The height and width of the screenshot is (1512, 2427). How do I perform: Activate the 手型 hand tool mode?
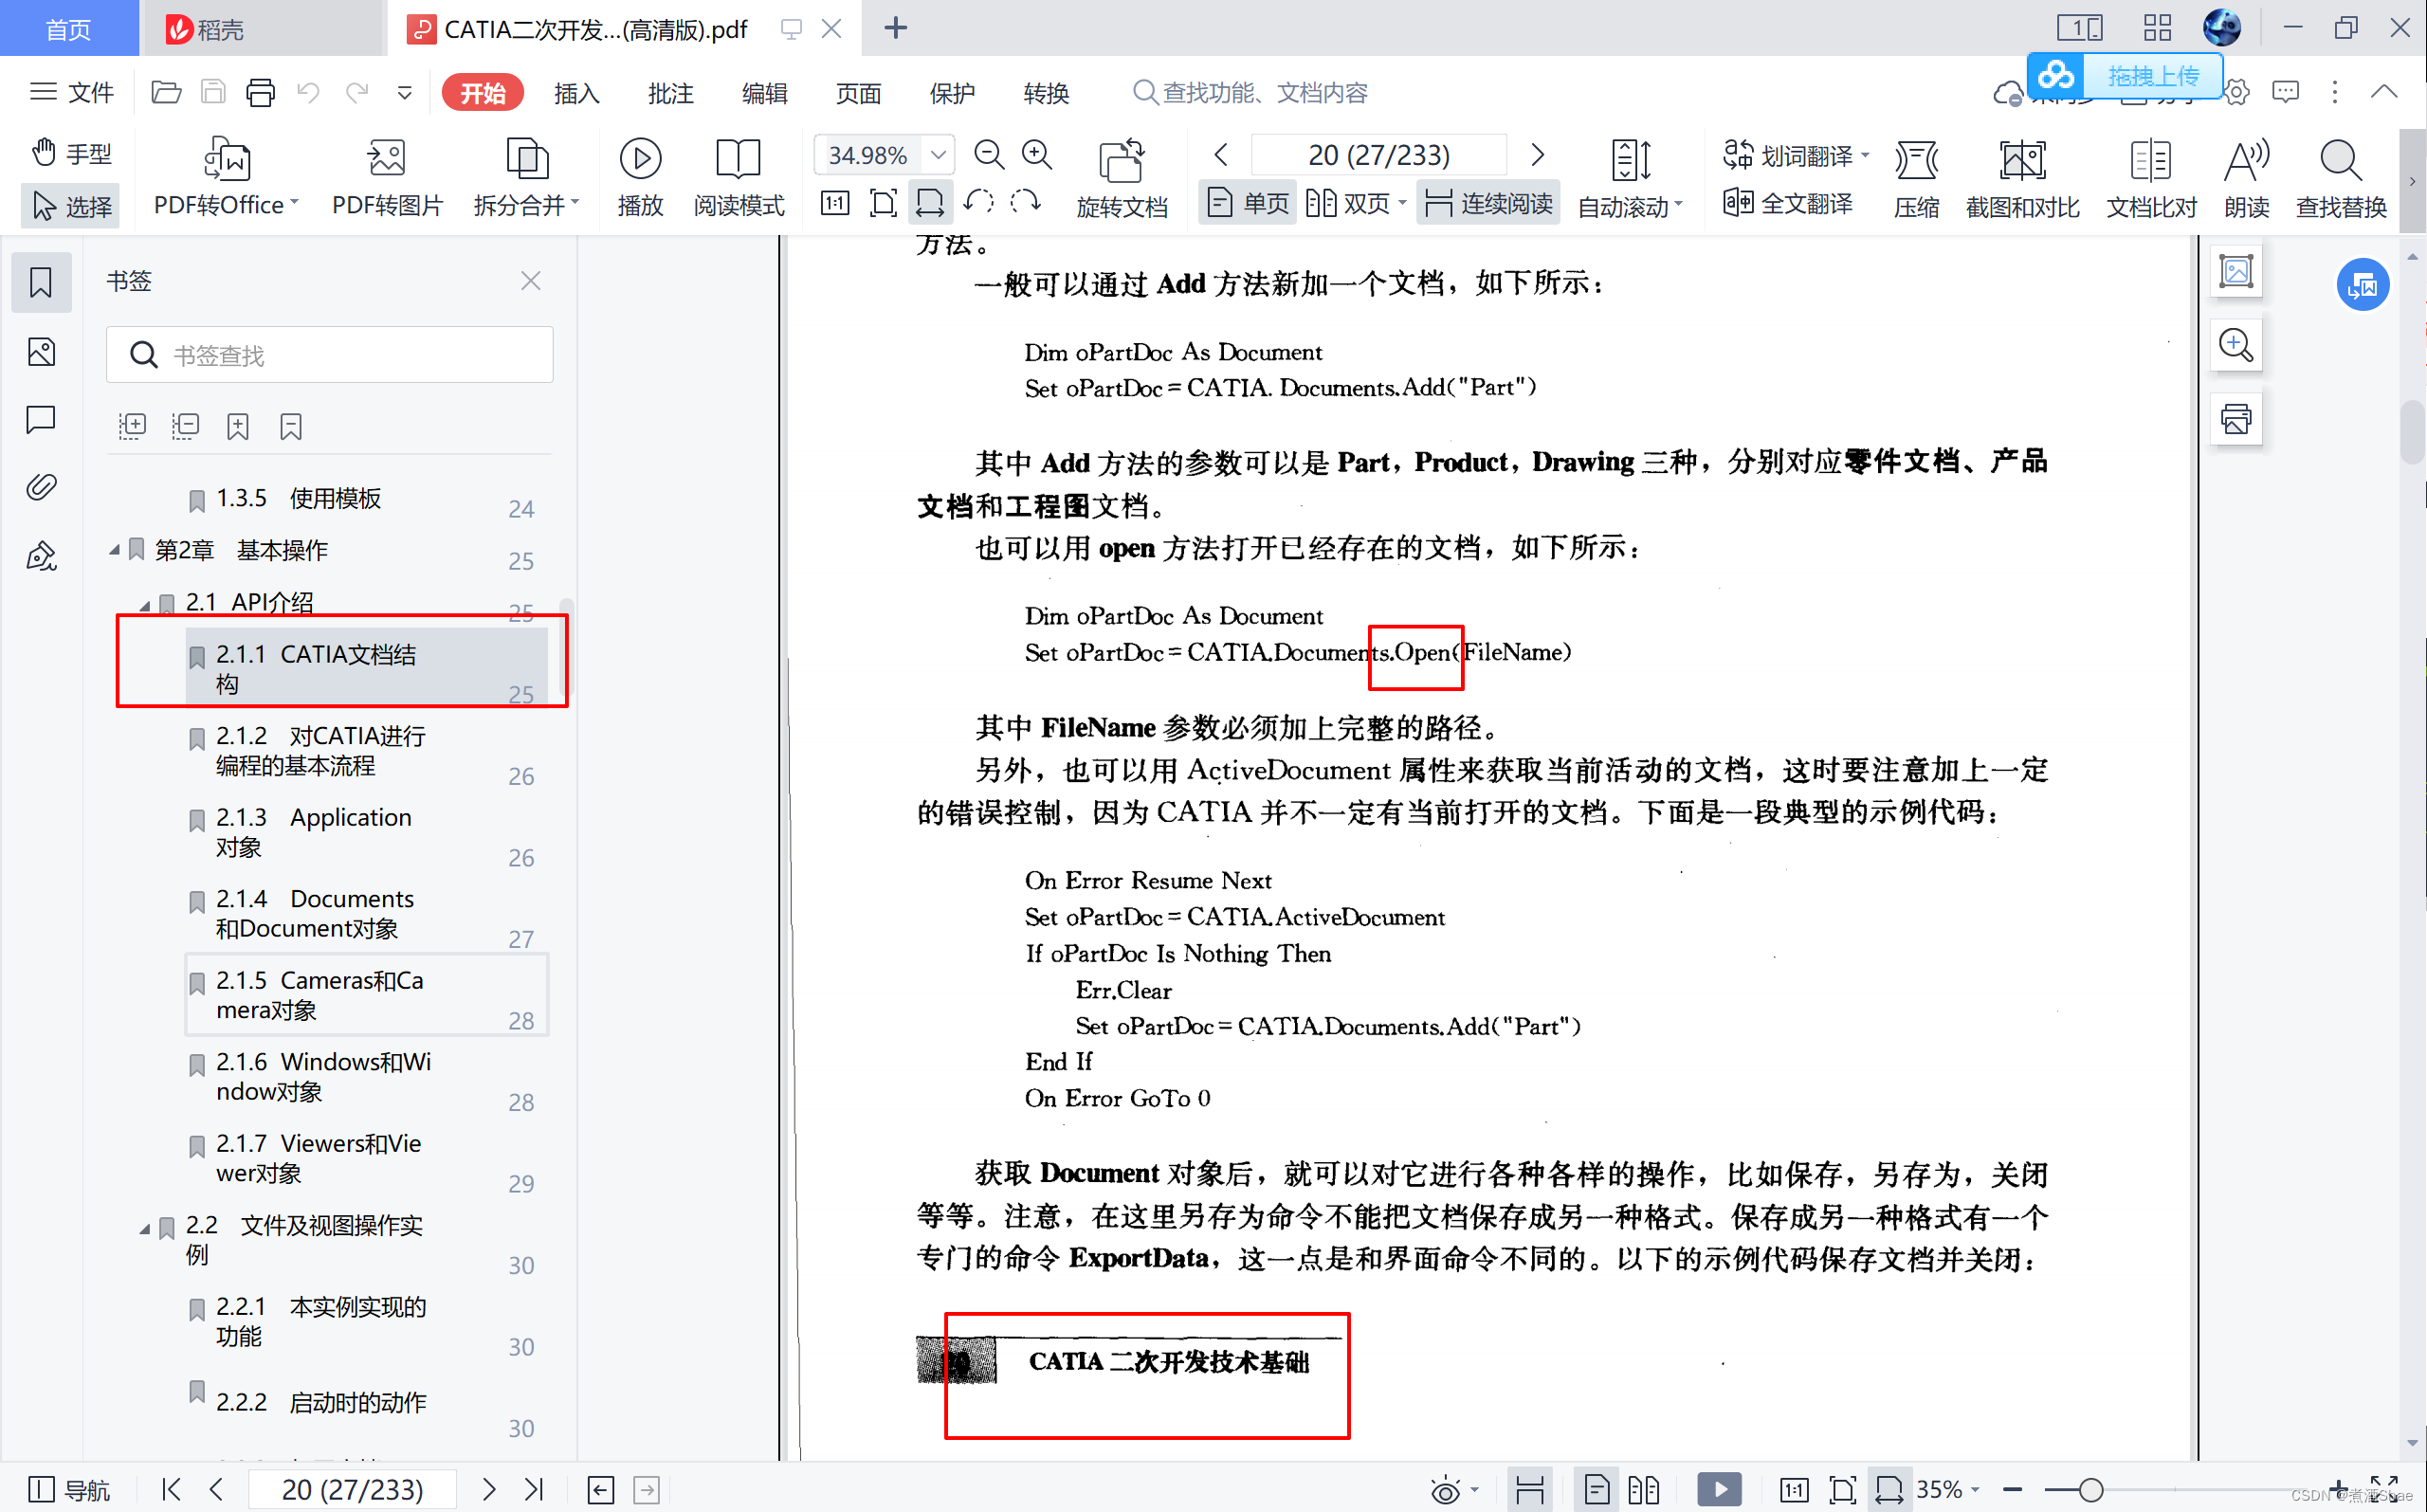[x=71, y=153]
